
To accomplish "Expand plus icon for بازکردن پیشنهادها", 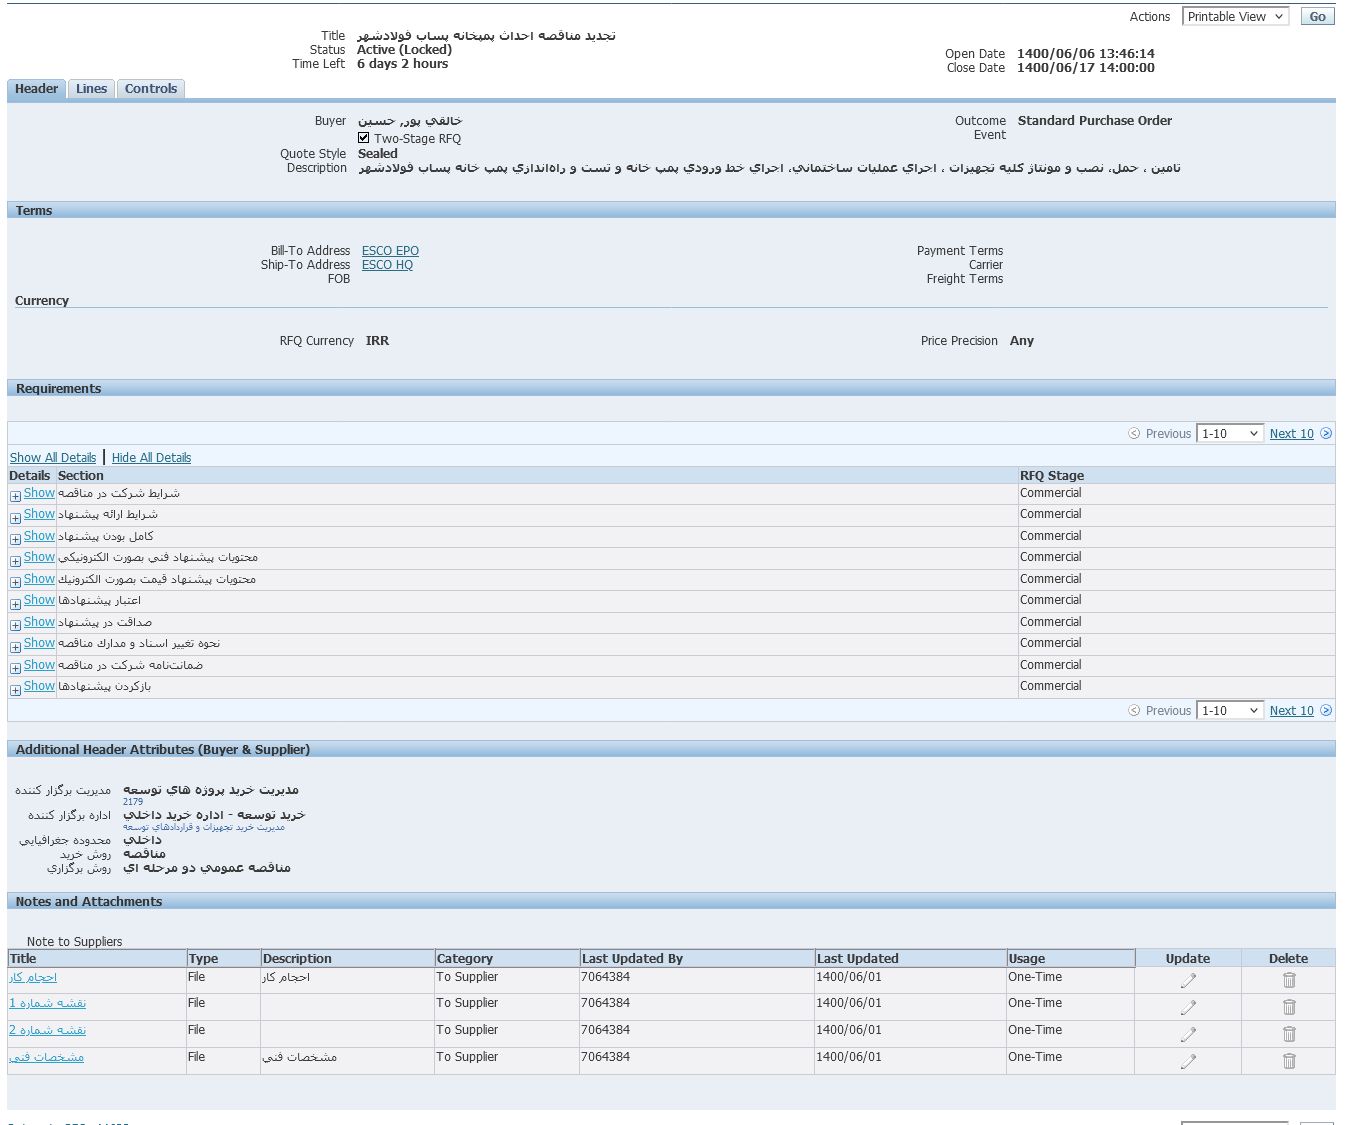I will [15, 690].
